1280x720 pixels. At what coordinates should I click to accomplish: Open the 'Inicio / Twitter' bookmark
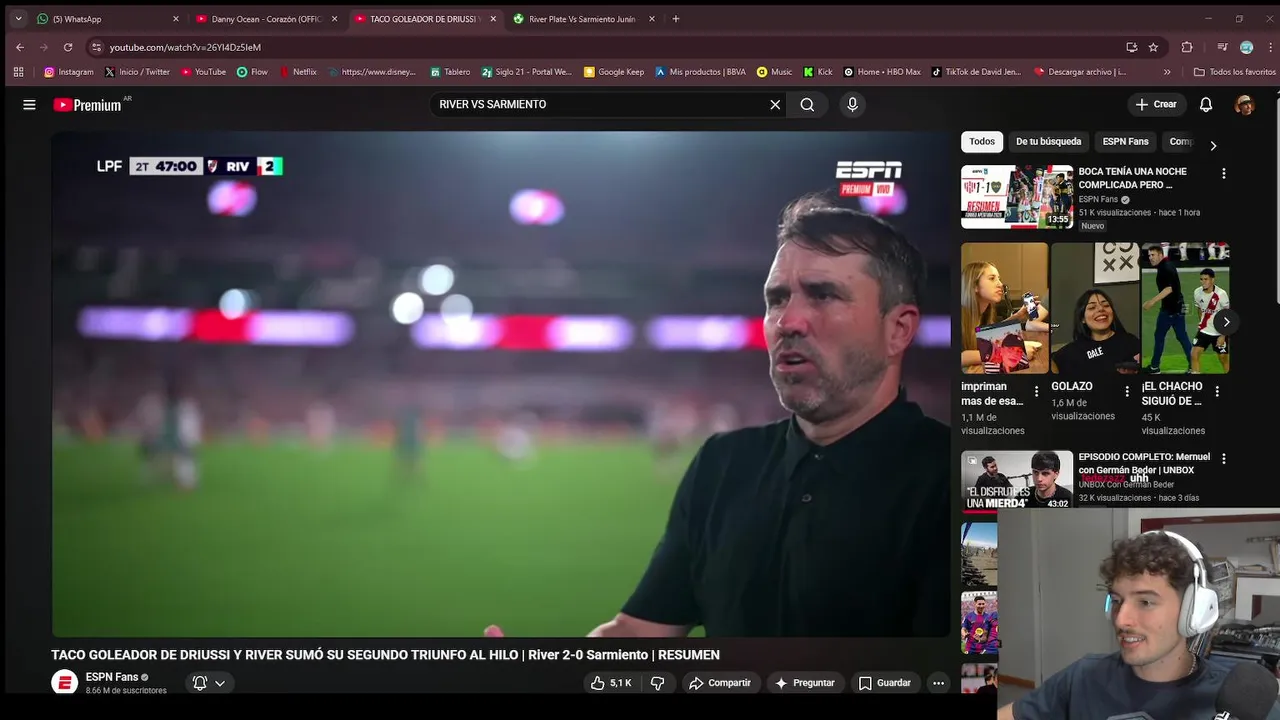coord(137,72)
